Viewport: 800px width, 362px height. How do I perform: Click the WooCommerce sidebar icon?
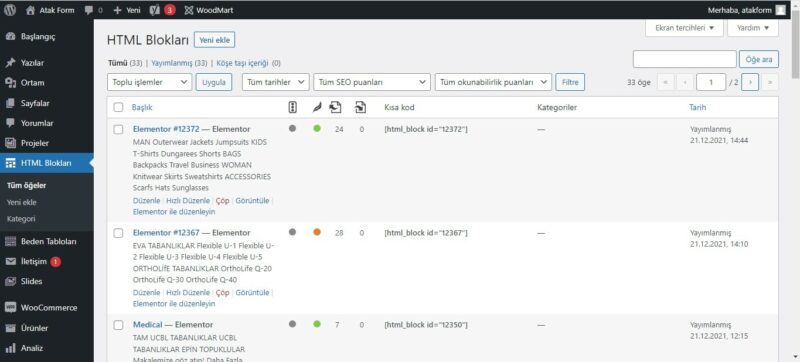coord(10,308)
